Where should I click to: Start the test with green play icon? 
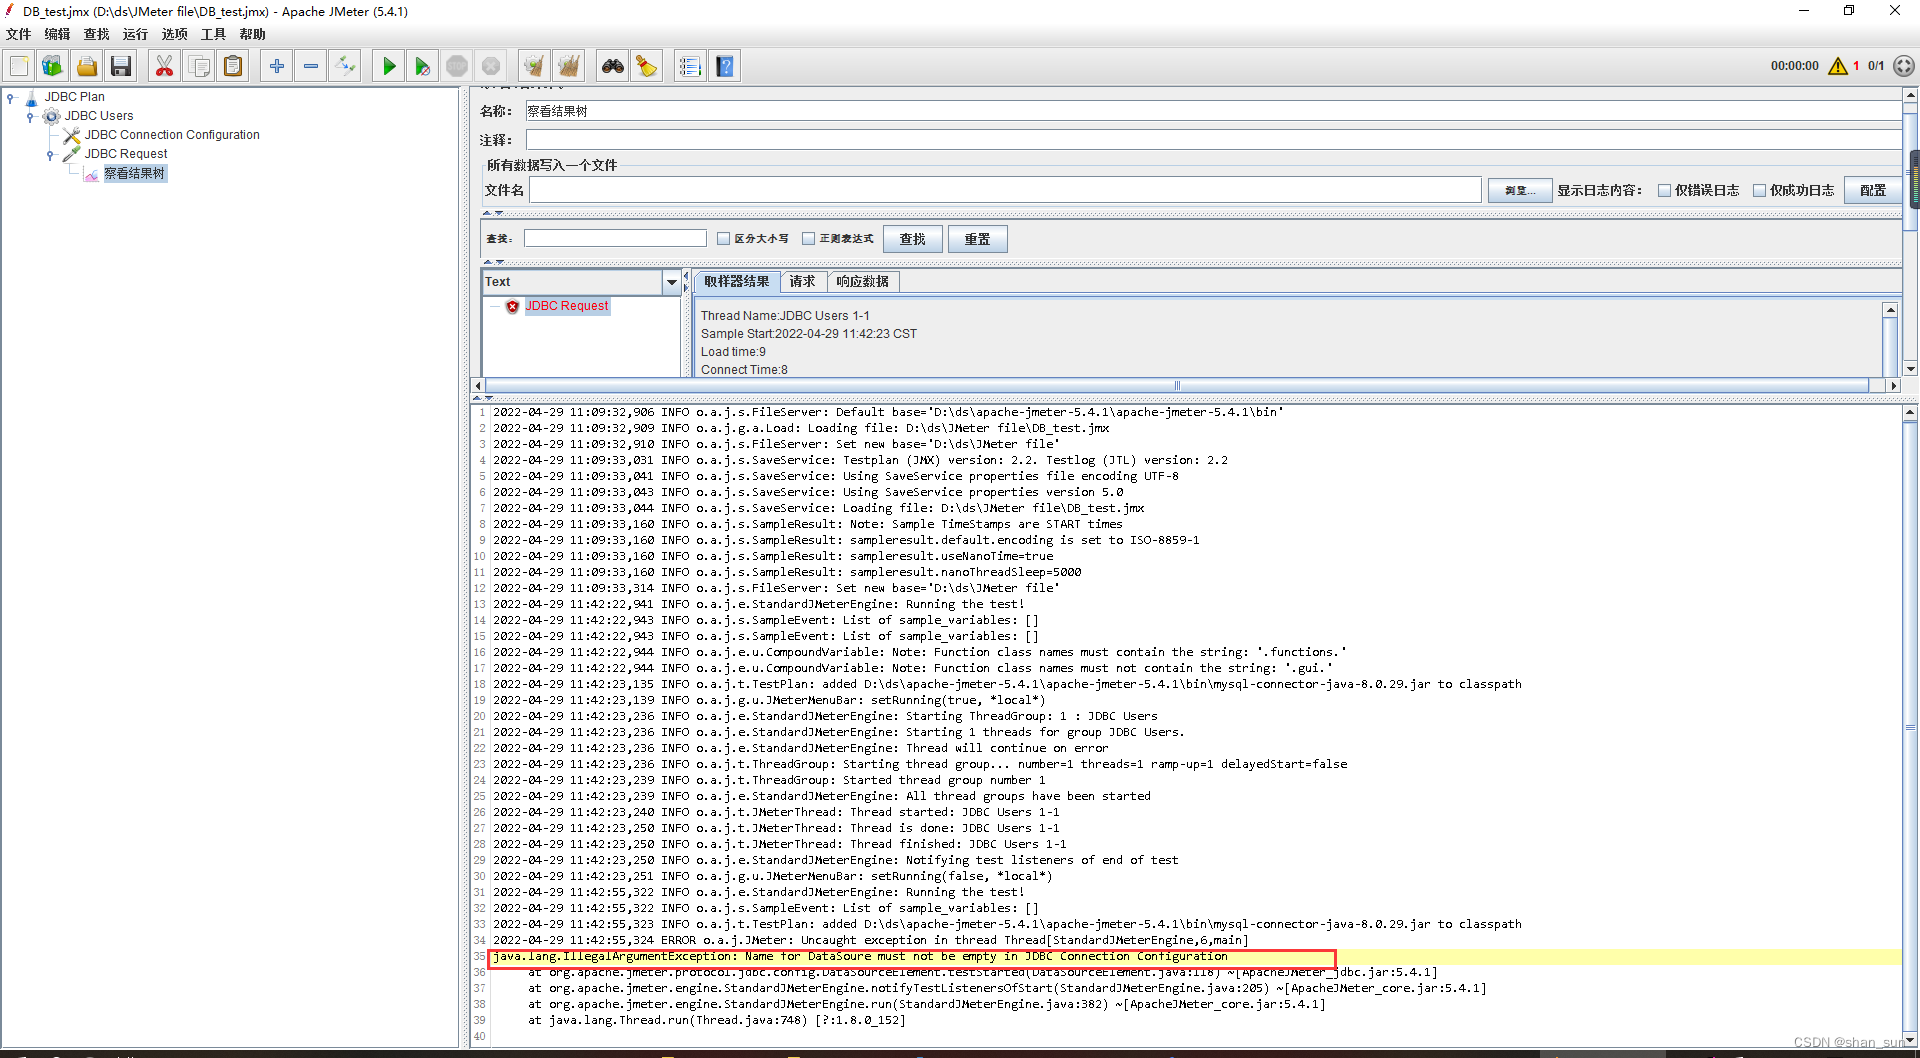(388, 65)
